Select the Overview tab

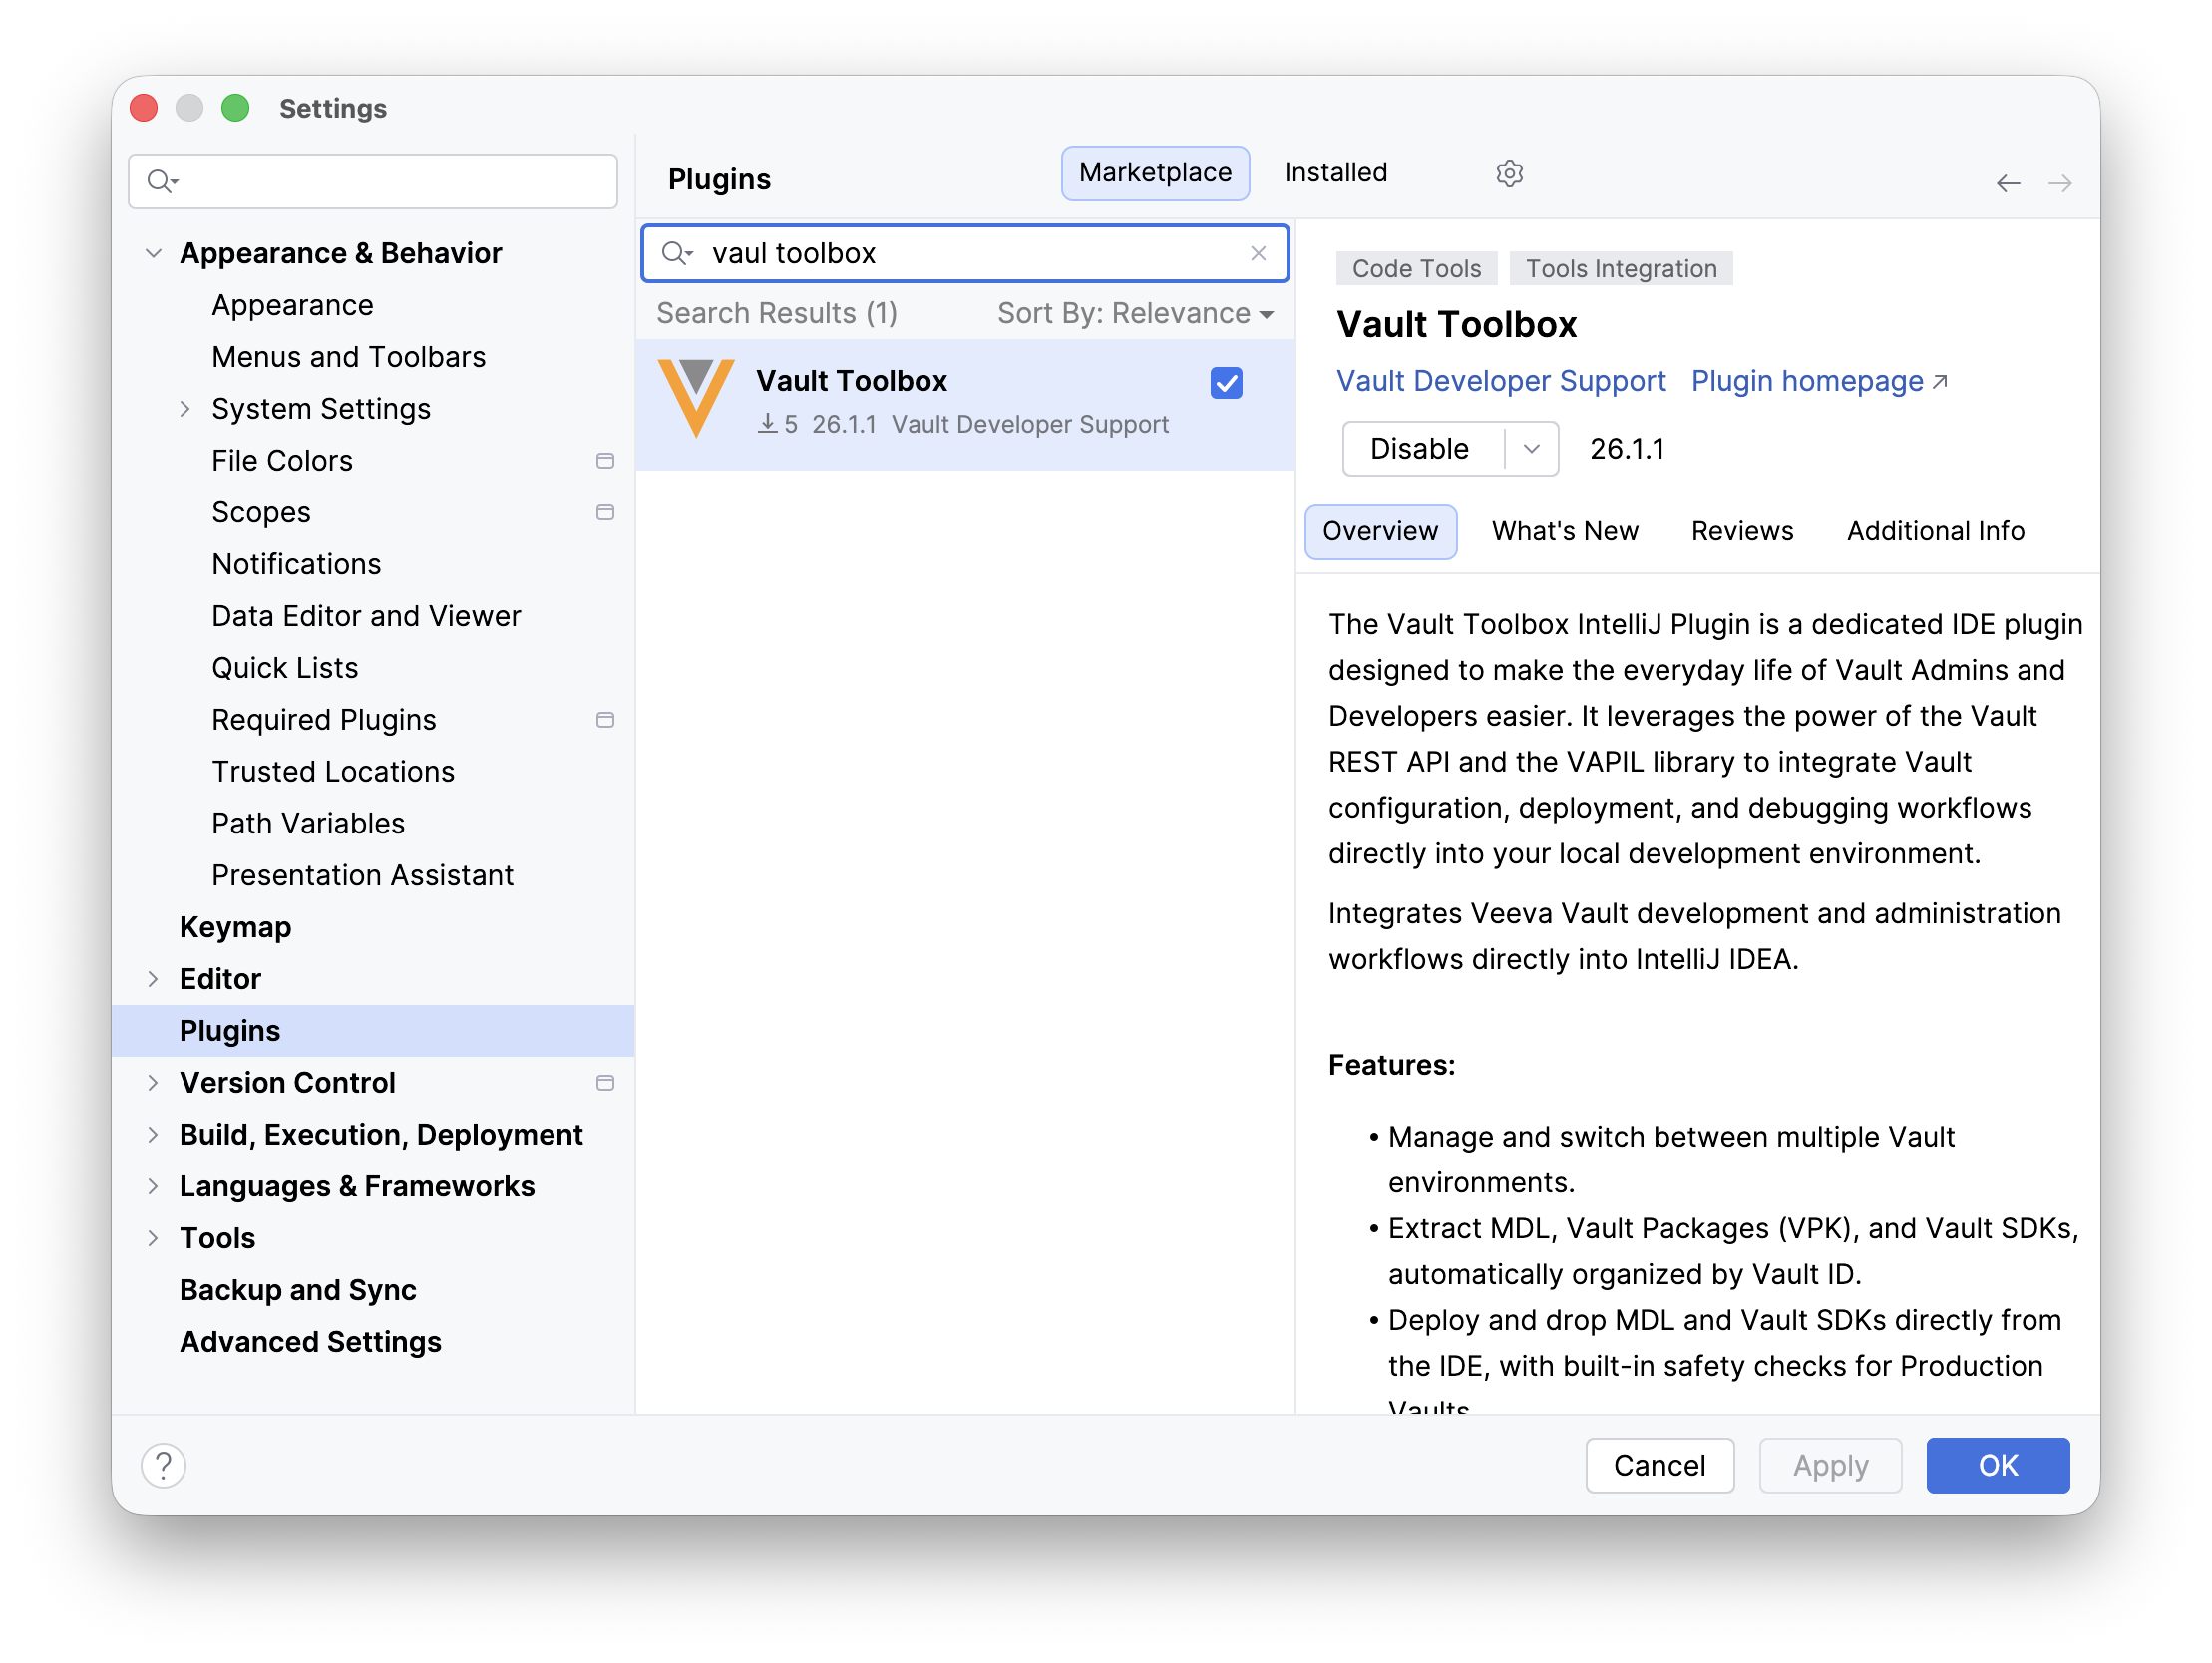[x=1380, y=532]
